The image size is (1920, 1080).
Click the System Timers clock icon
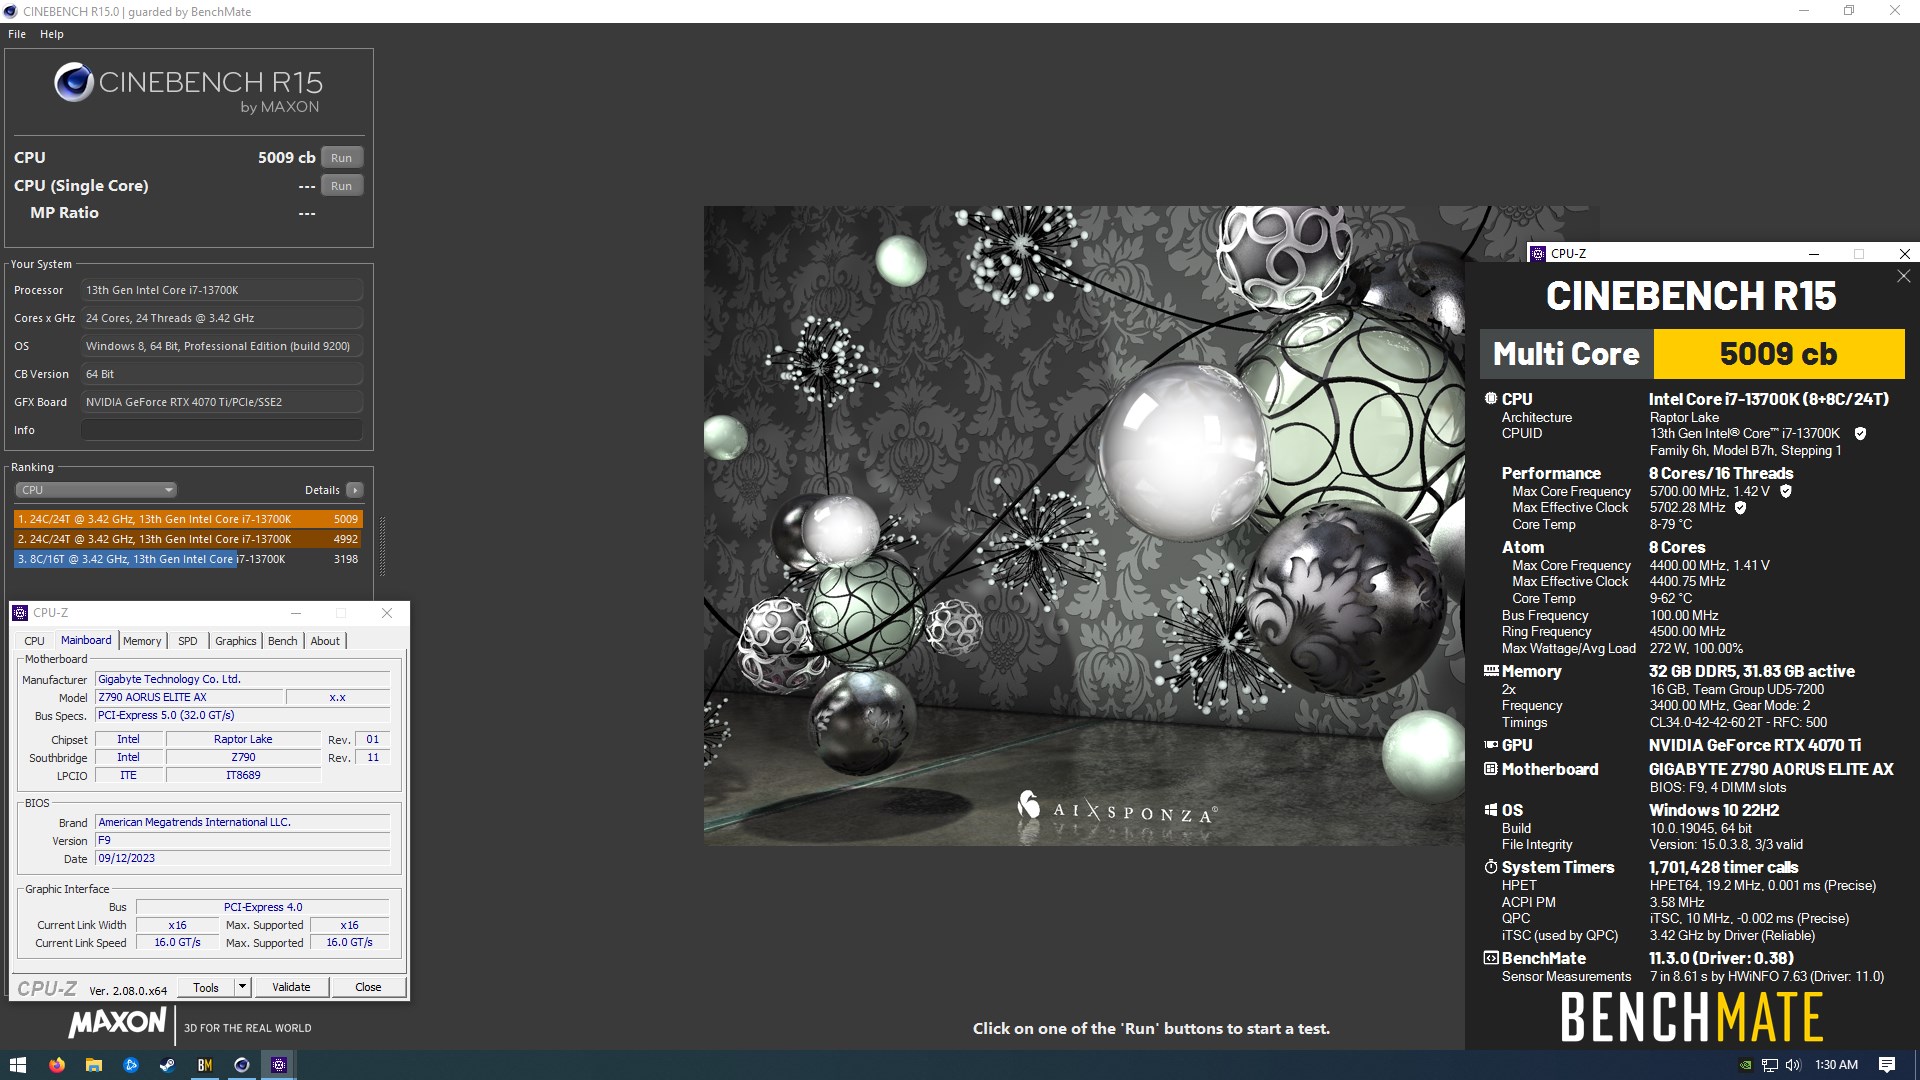(1491, 867)
